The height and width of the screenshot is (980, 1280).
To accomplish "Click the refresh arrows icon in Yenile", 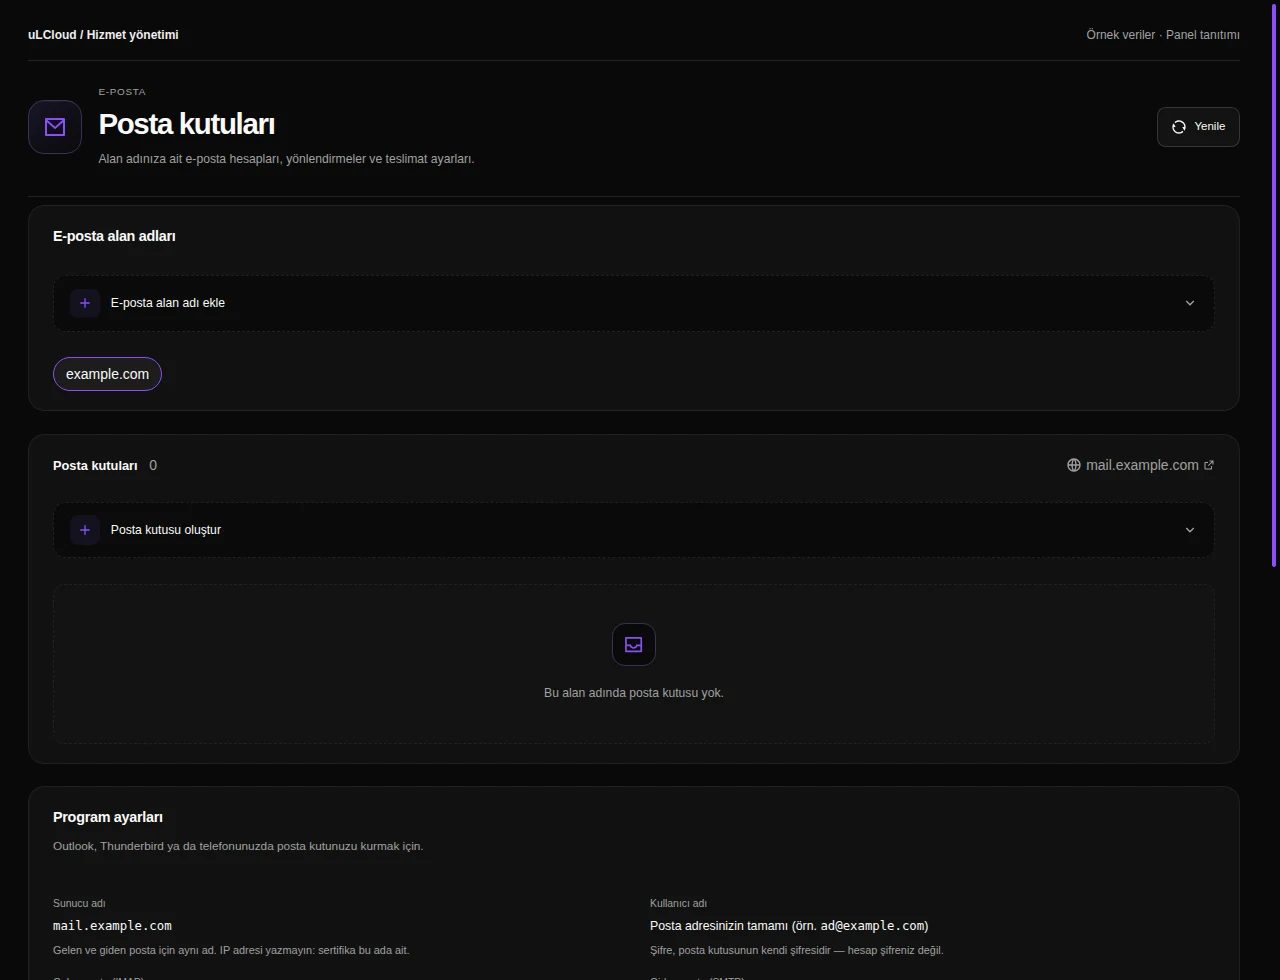I will pyautogui.click(x=1179, y=127).
